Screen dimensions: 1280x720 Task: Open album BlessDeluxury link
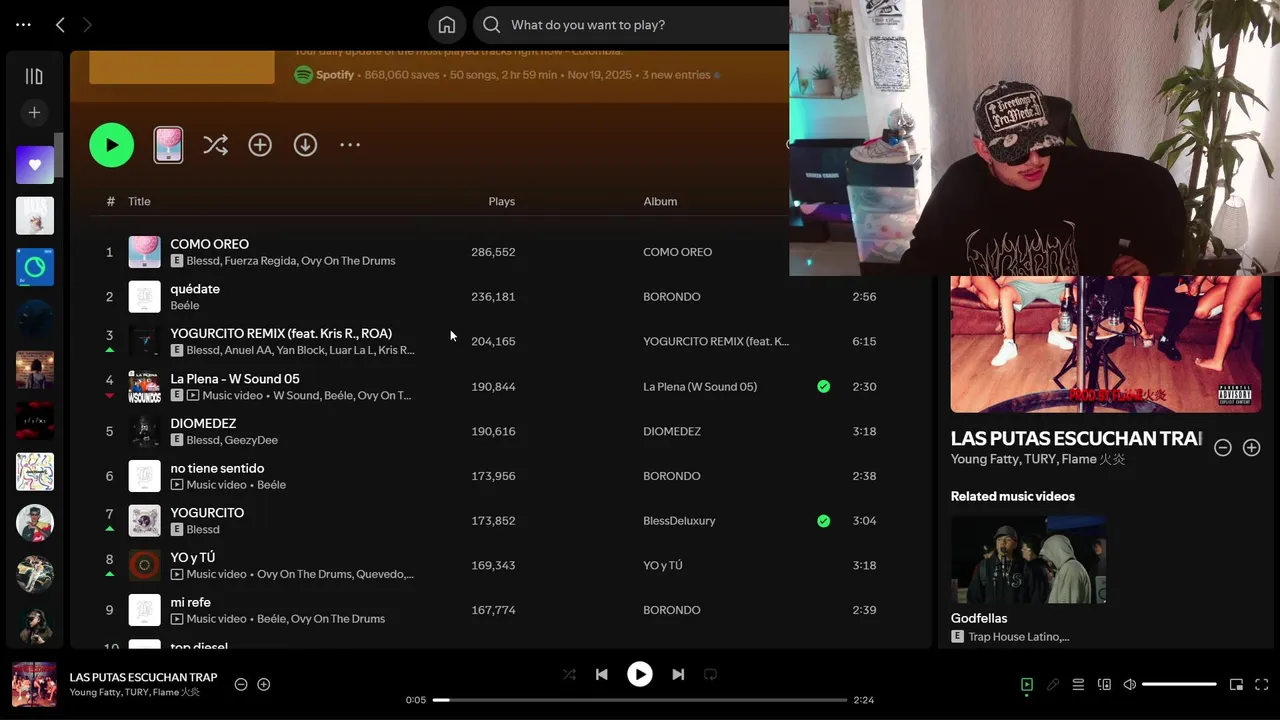[679, 521]
